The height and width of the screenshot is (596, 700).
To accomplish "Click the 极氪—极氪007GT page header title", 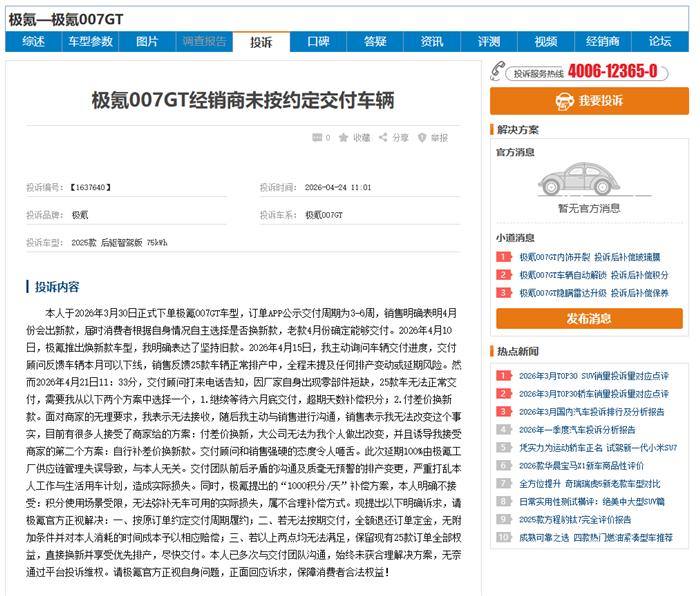I will point(66,19).
